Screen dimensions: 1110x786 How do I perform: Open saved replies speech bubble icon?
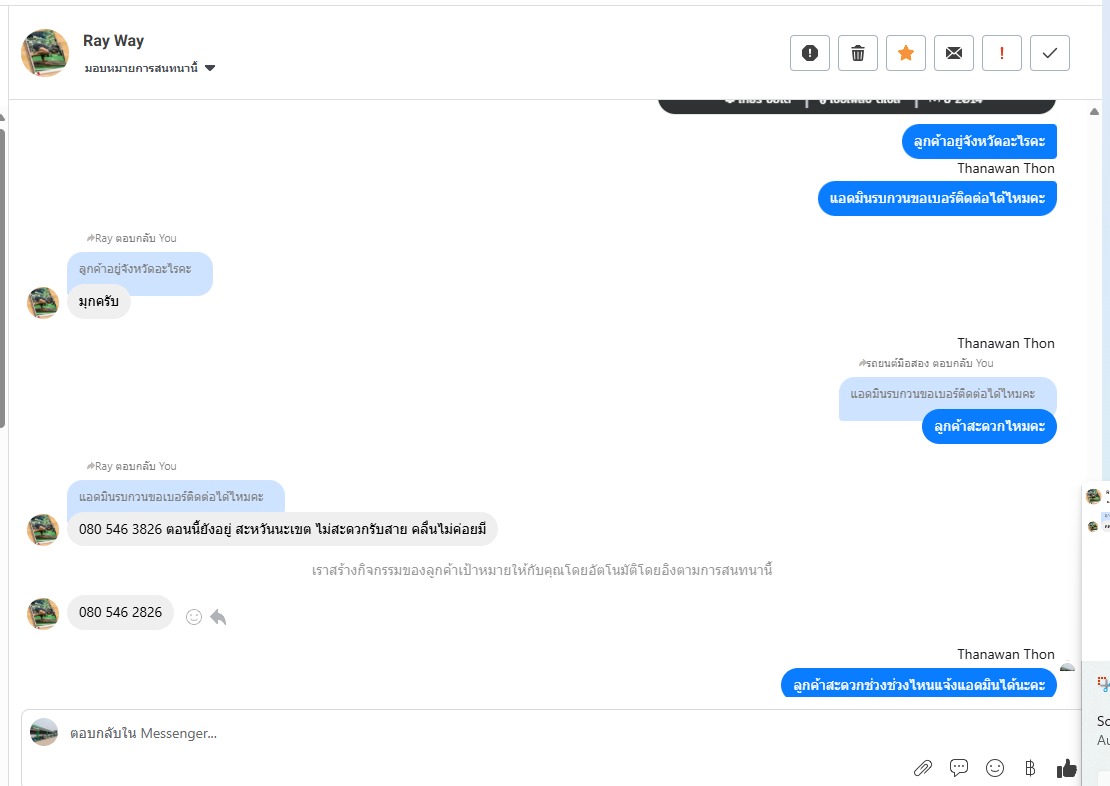959,768
